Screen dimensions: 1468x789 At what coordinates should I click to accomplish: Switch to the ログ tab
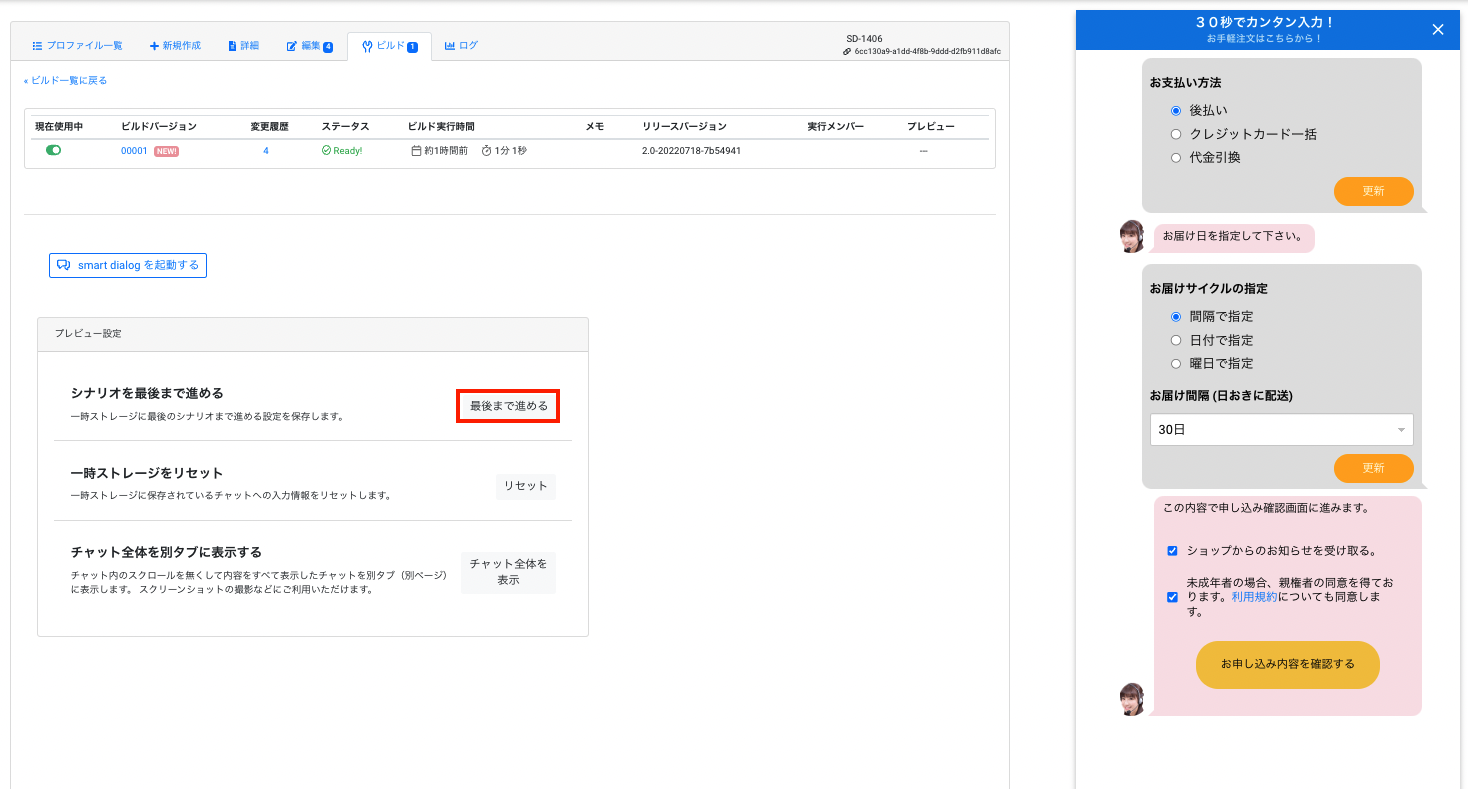pos(461,46)
